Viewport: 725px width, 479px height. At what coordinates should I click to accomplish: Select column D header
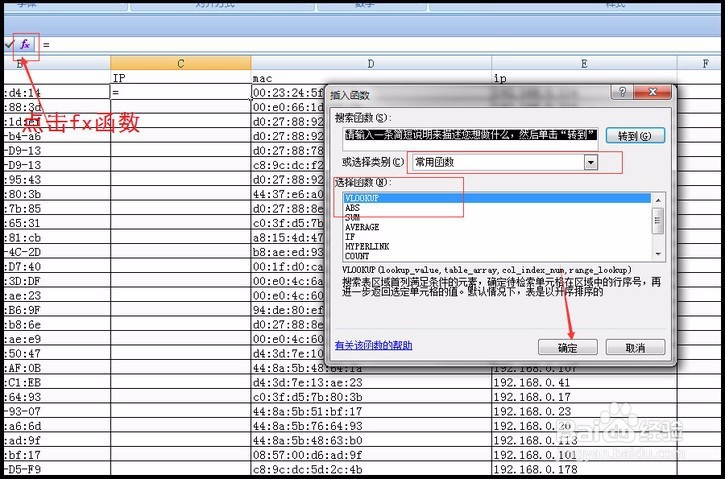[x=371, y=63]
